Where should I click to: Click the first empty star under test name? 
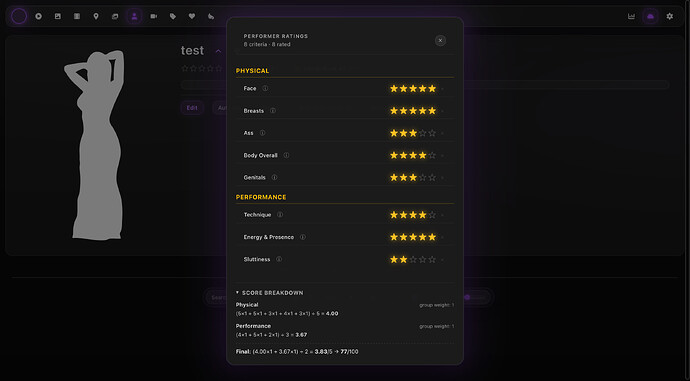(185, 68)
